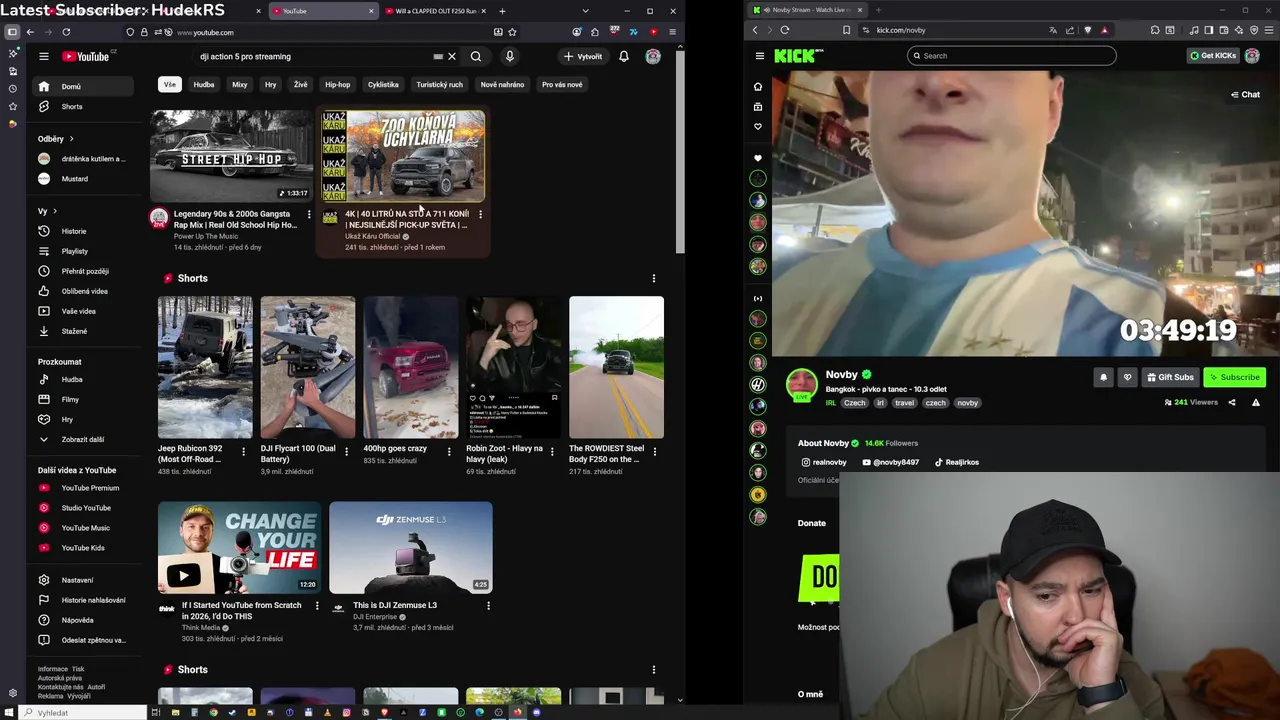This screenshot has height=720, width=1280.
Task: Select the Hudba filter chip
Action: 204,84
